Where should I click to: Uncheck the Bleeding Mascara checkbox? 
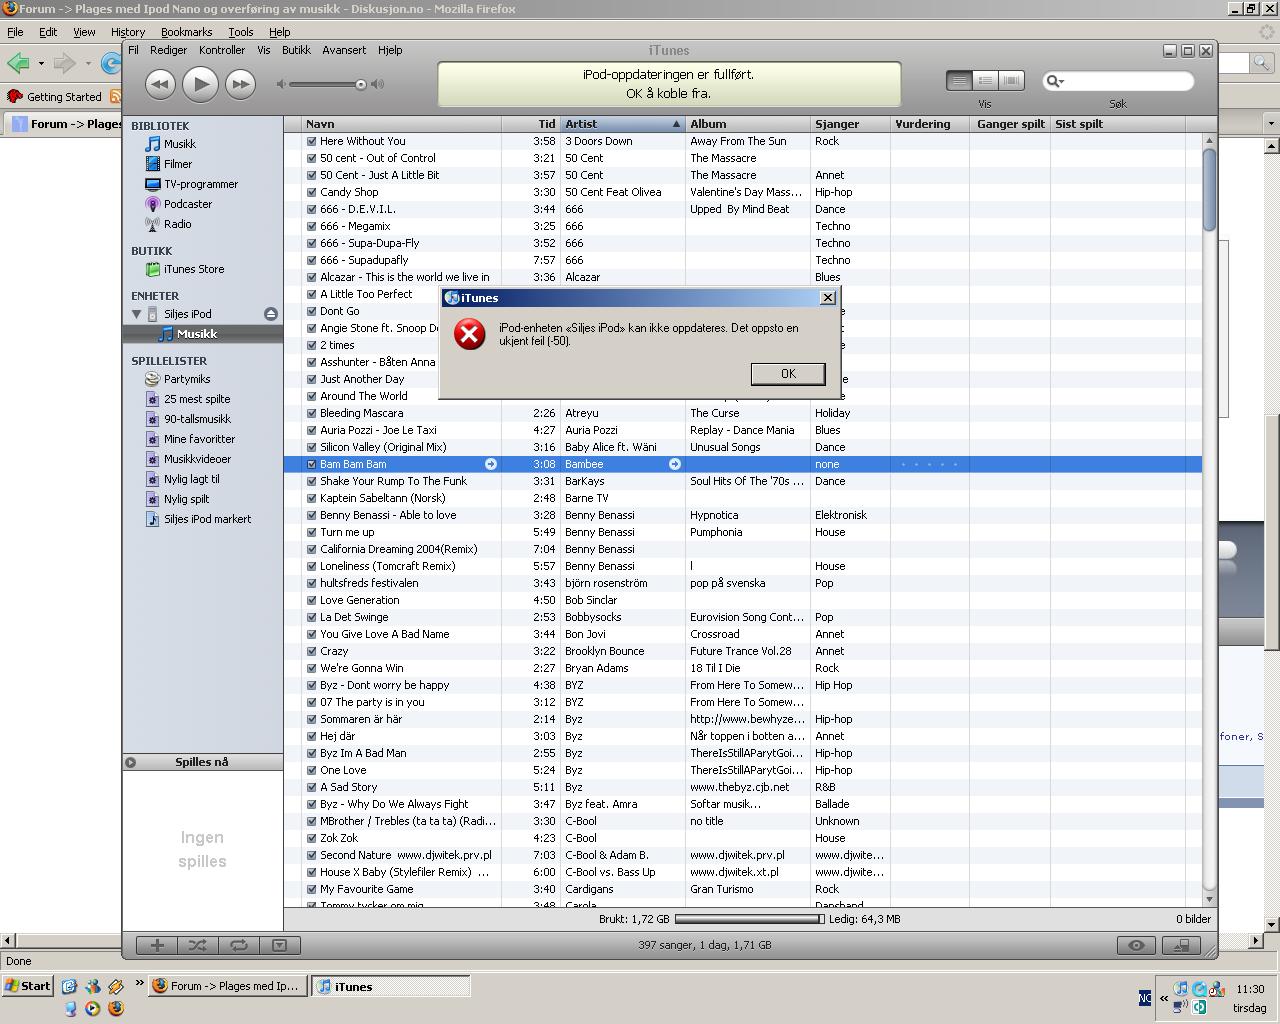[311, 413]
